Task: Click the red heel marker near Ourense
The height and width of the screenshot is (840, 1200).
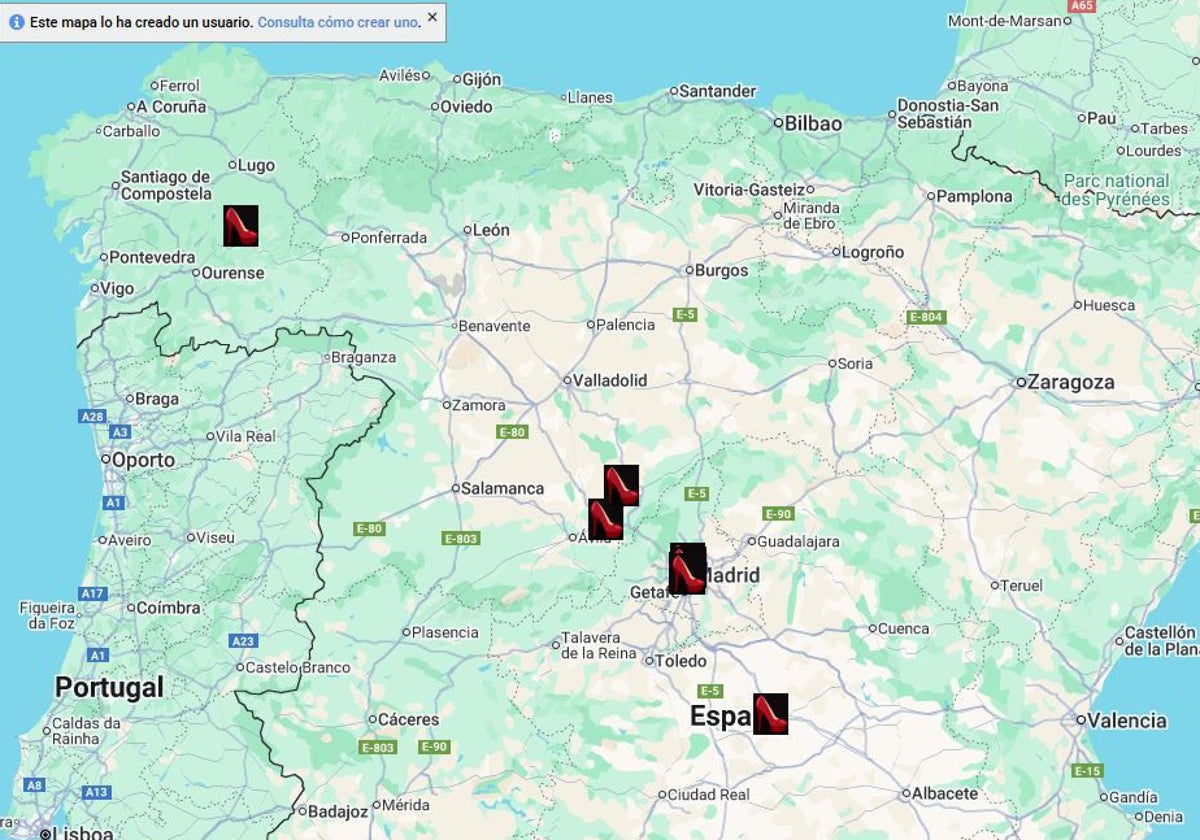Action: pyautogui.click(x=240, y=226)
